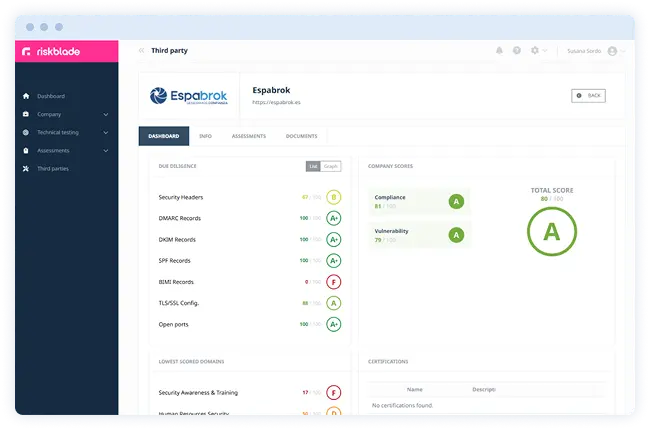The width and height of the screenshot is (650, 430).
Task: Expand the Company sidebar menu
Action: (x=106, y=114)
